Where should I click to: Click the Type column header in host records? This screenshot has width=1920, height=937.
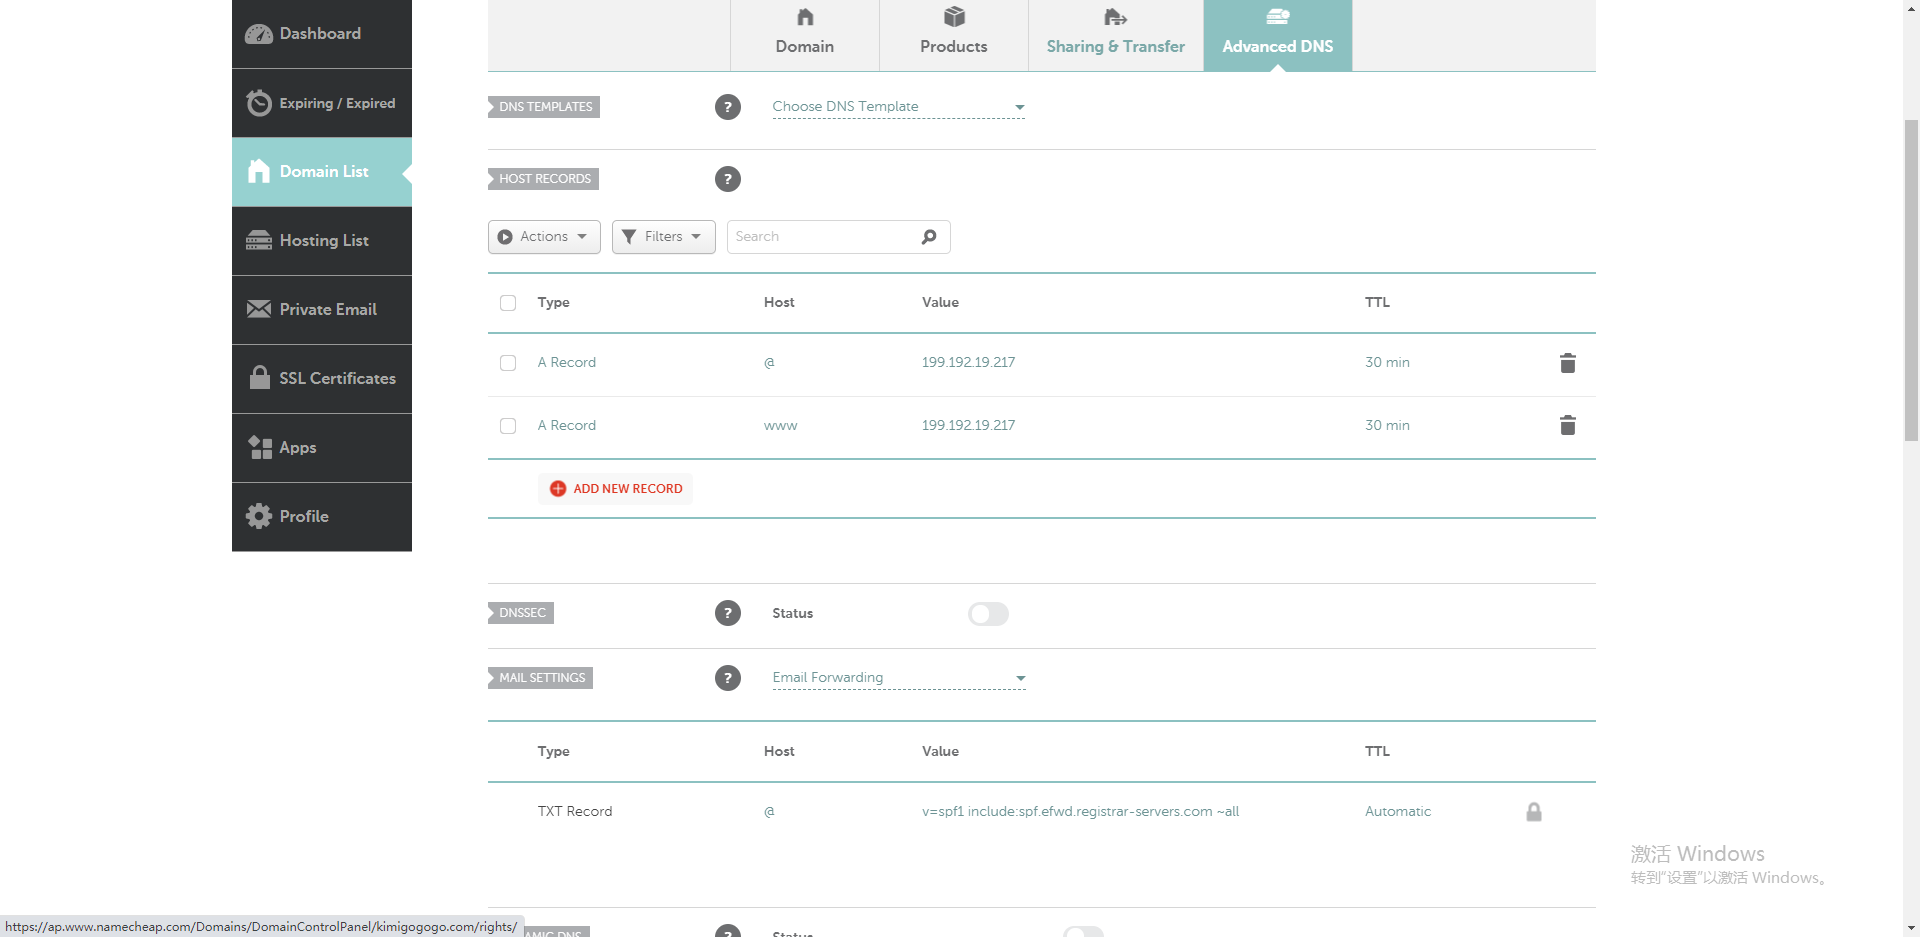pos(554,303)
